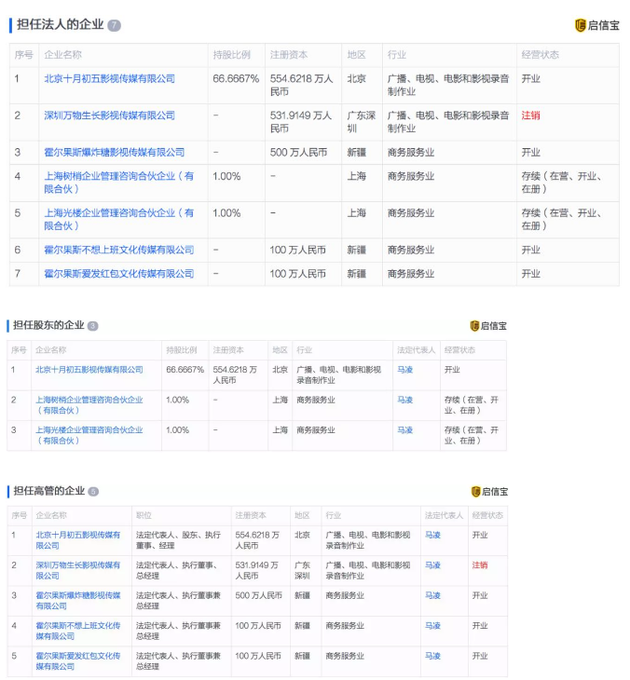Viewport: 630px width, 680px height.
Task: Open 深圳万物生长影视传媒有限公司 in the 担任高管 table
Action: pos(78,570)
